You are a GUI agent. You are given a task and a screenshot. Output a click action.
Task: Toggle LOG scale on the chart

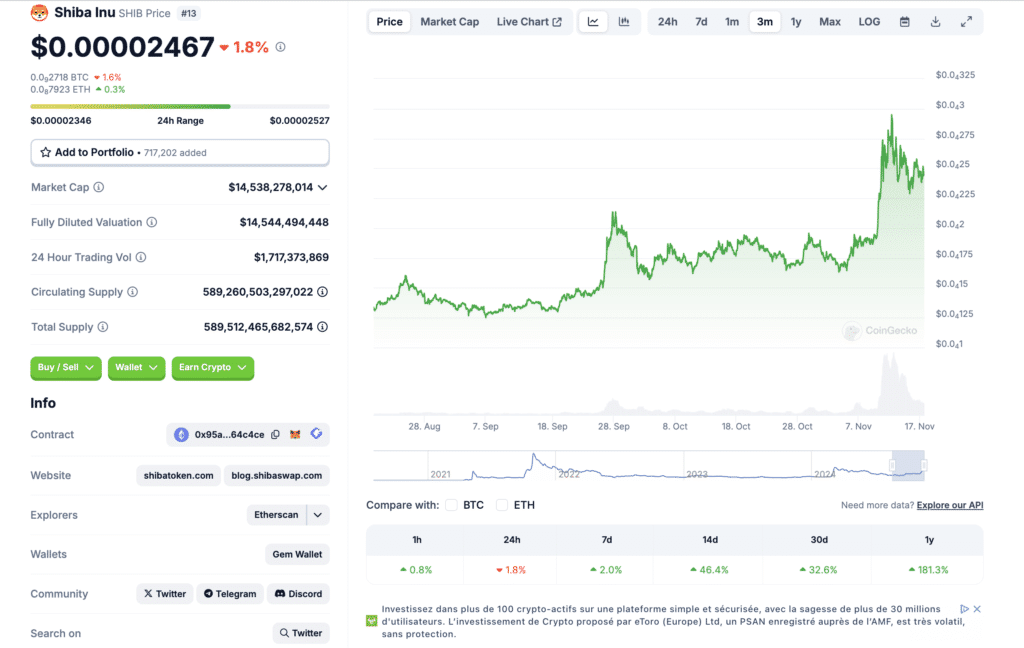[869, 22]
